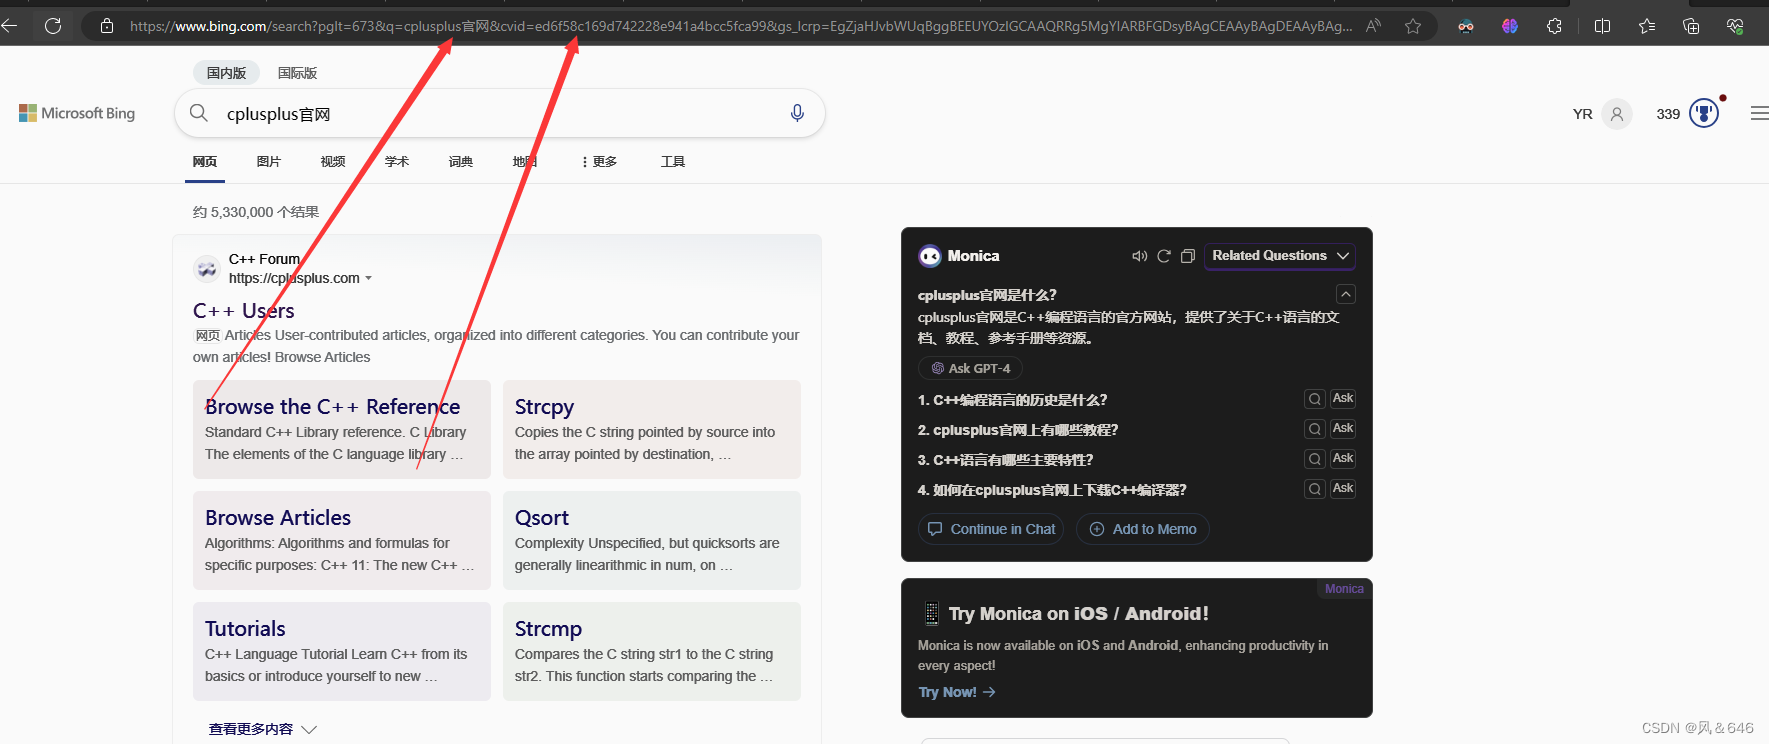Click search icon next to question 4
The height and width of the screenshot is (744, 1769).
(1315, 489)
